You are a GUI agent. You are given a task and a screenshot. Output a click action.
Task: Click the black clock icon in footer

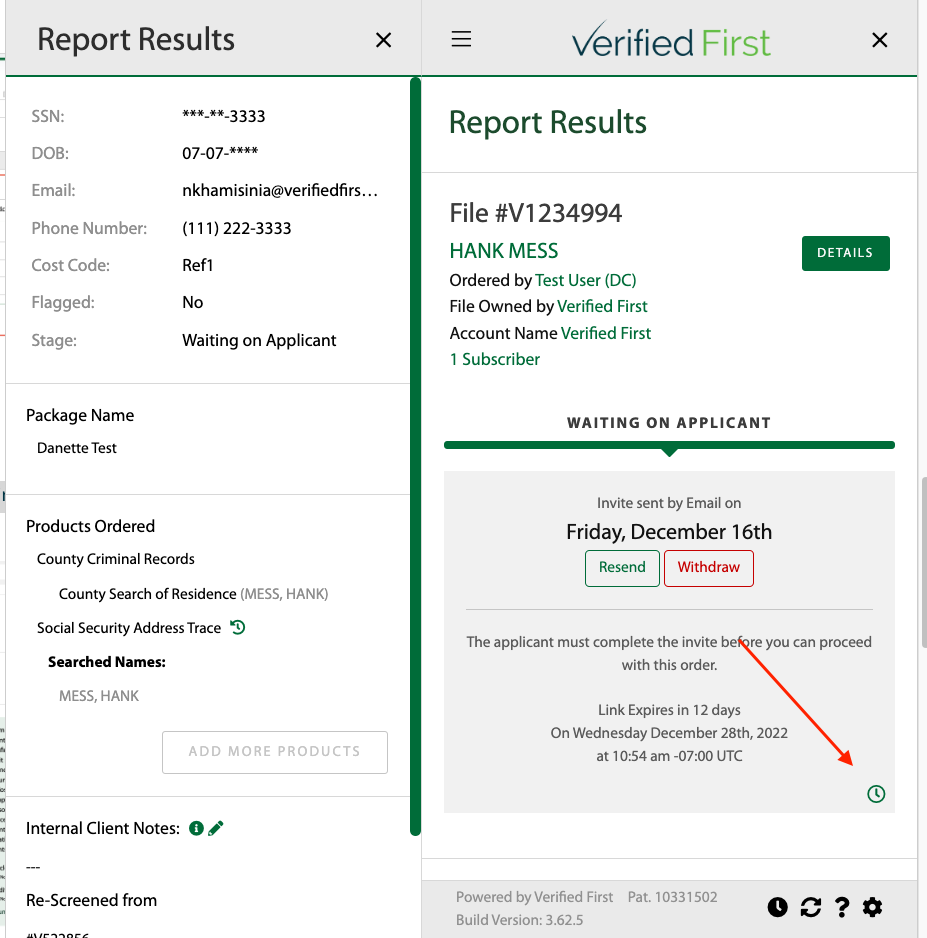point(777,907)
